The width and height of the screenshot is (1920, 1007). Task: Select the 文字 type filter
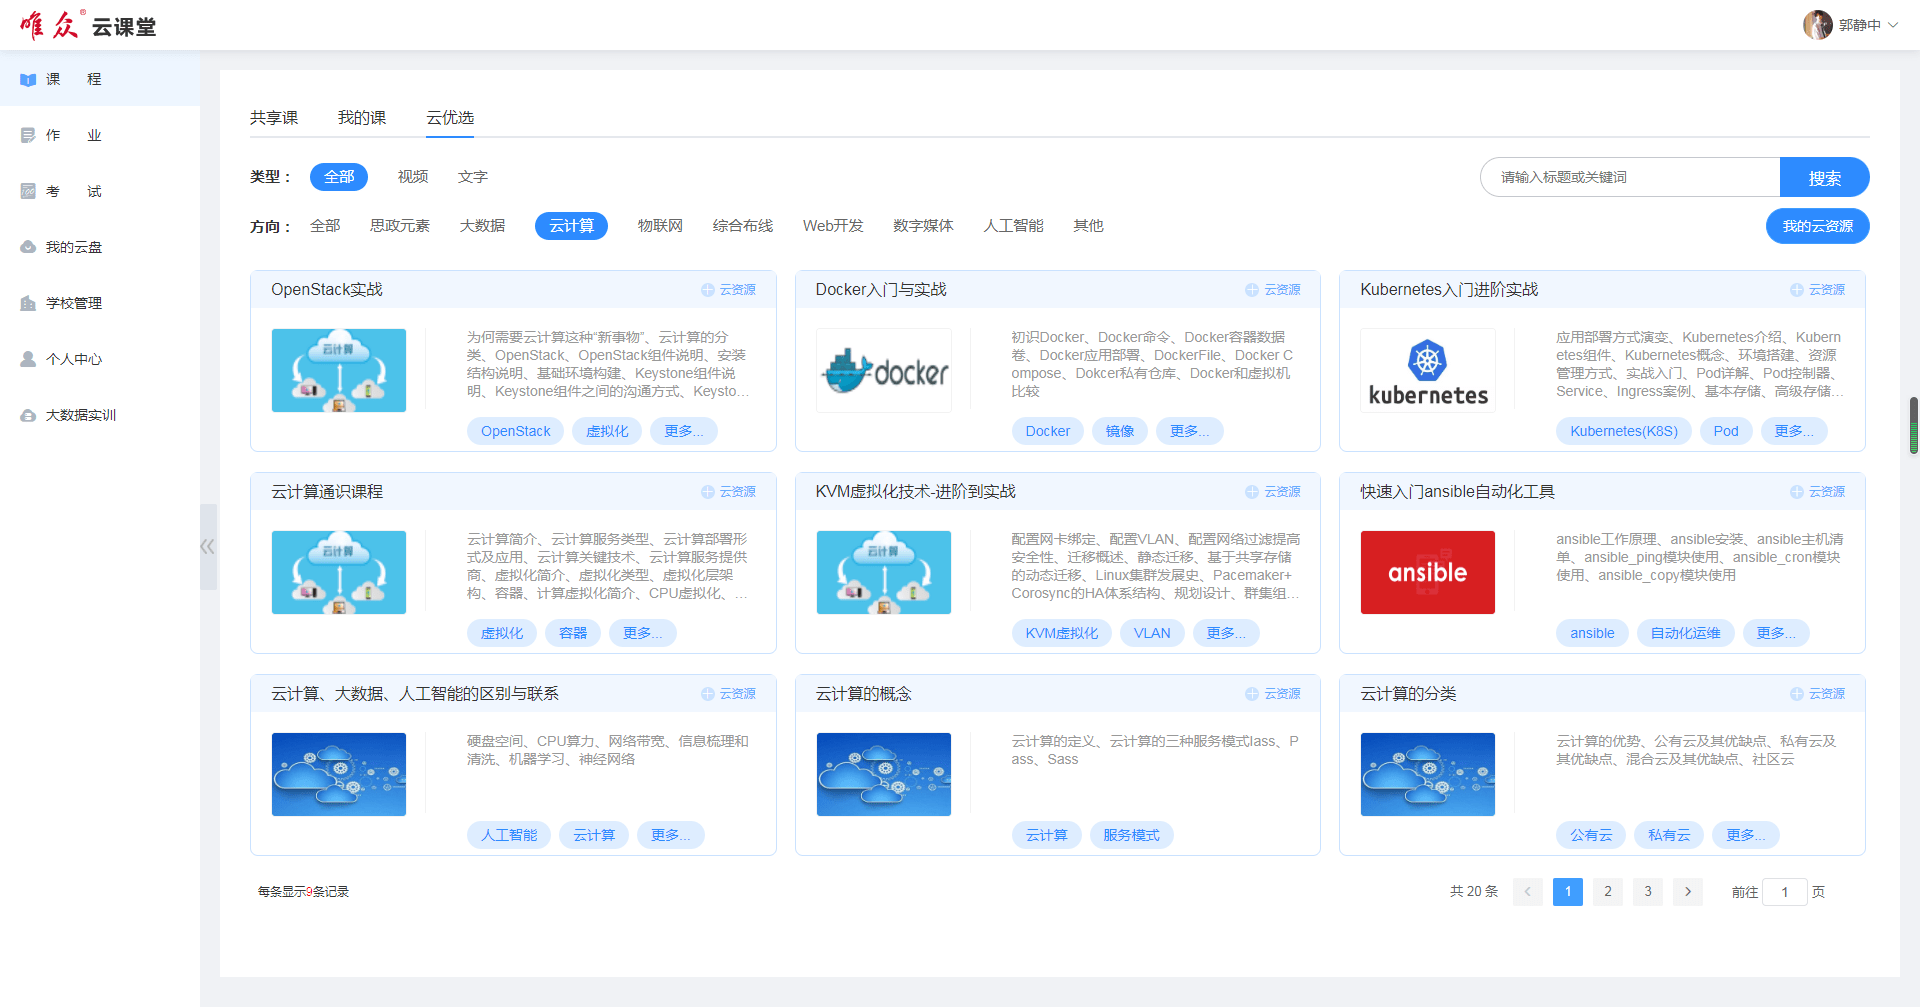(x=472, y=177)
